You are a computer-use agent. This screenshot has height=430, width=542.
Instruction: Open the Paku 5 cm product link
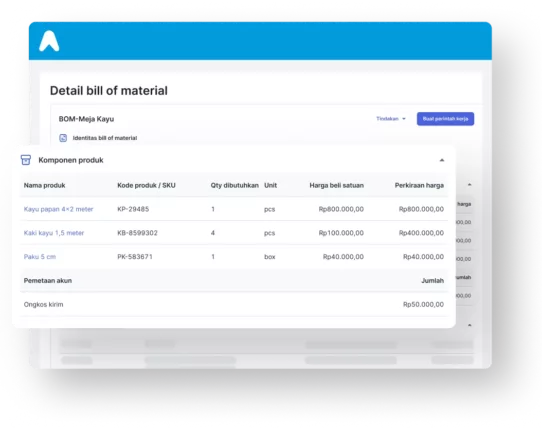click(40, 257)
